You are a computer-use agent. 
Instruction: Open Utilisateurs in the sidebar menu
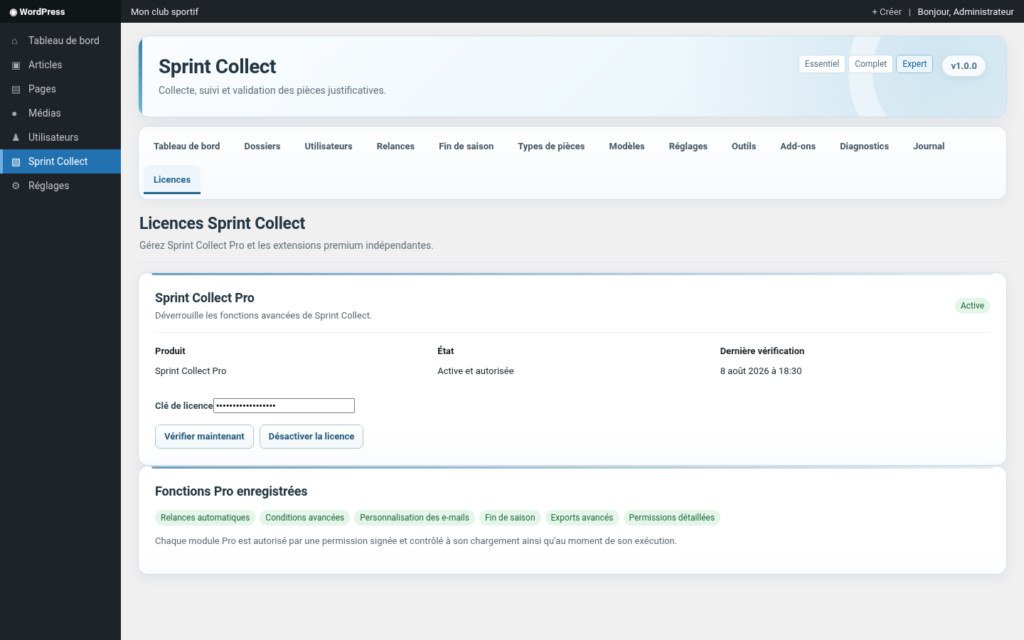(x=60, y=137)
